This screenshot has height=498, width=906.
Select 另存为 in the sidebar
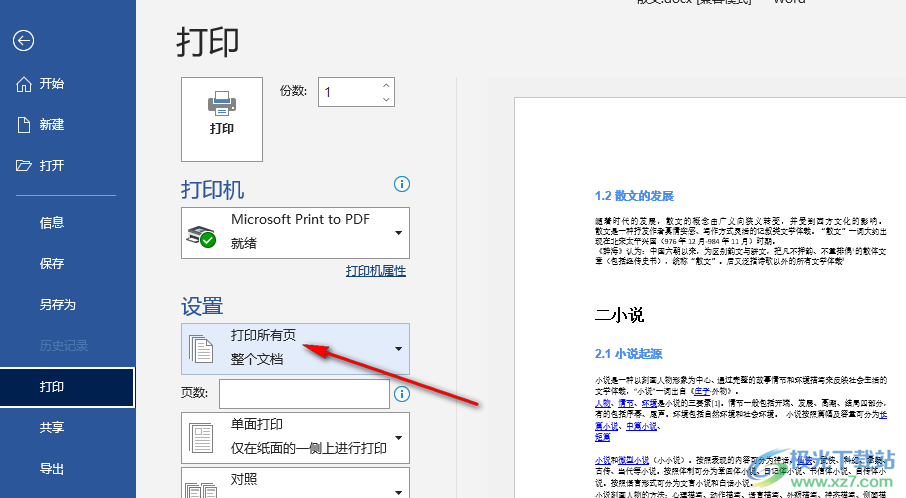tap(58, 305)
